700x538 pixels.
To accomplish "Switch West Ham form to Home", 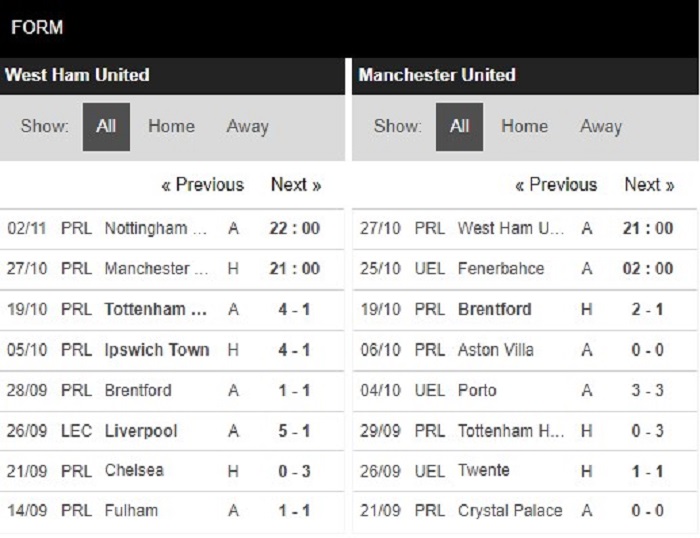I will tap(171, 126).
